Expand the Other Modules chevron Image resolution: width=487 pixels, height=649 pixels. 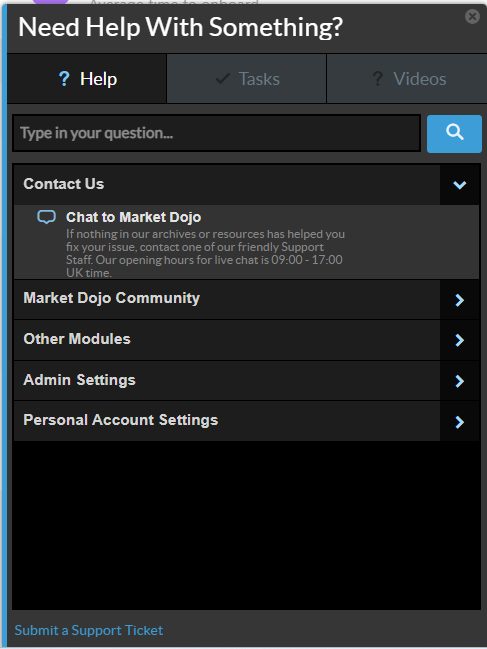tap(460, 340)
